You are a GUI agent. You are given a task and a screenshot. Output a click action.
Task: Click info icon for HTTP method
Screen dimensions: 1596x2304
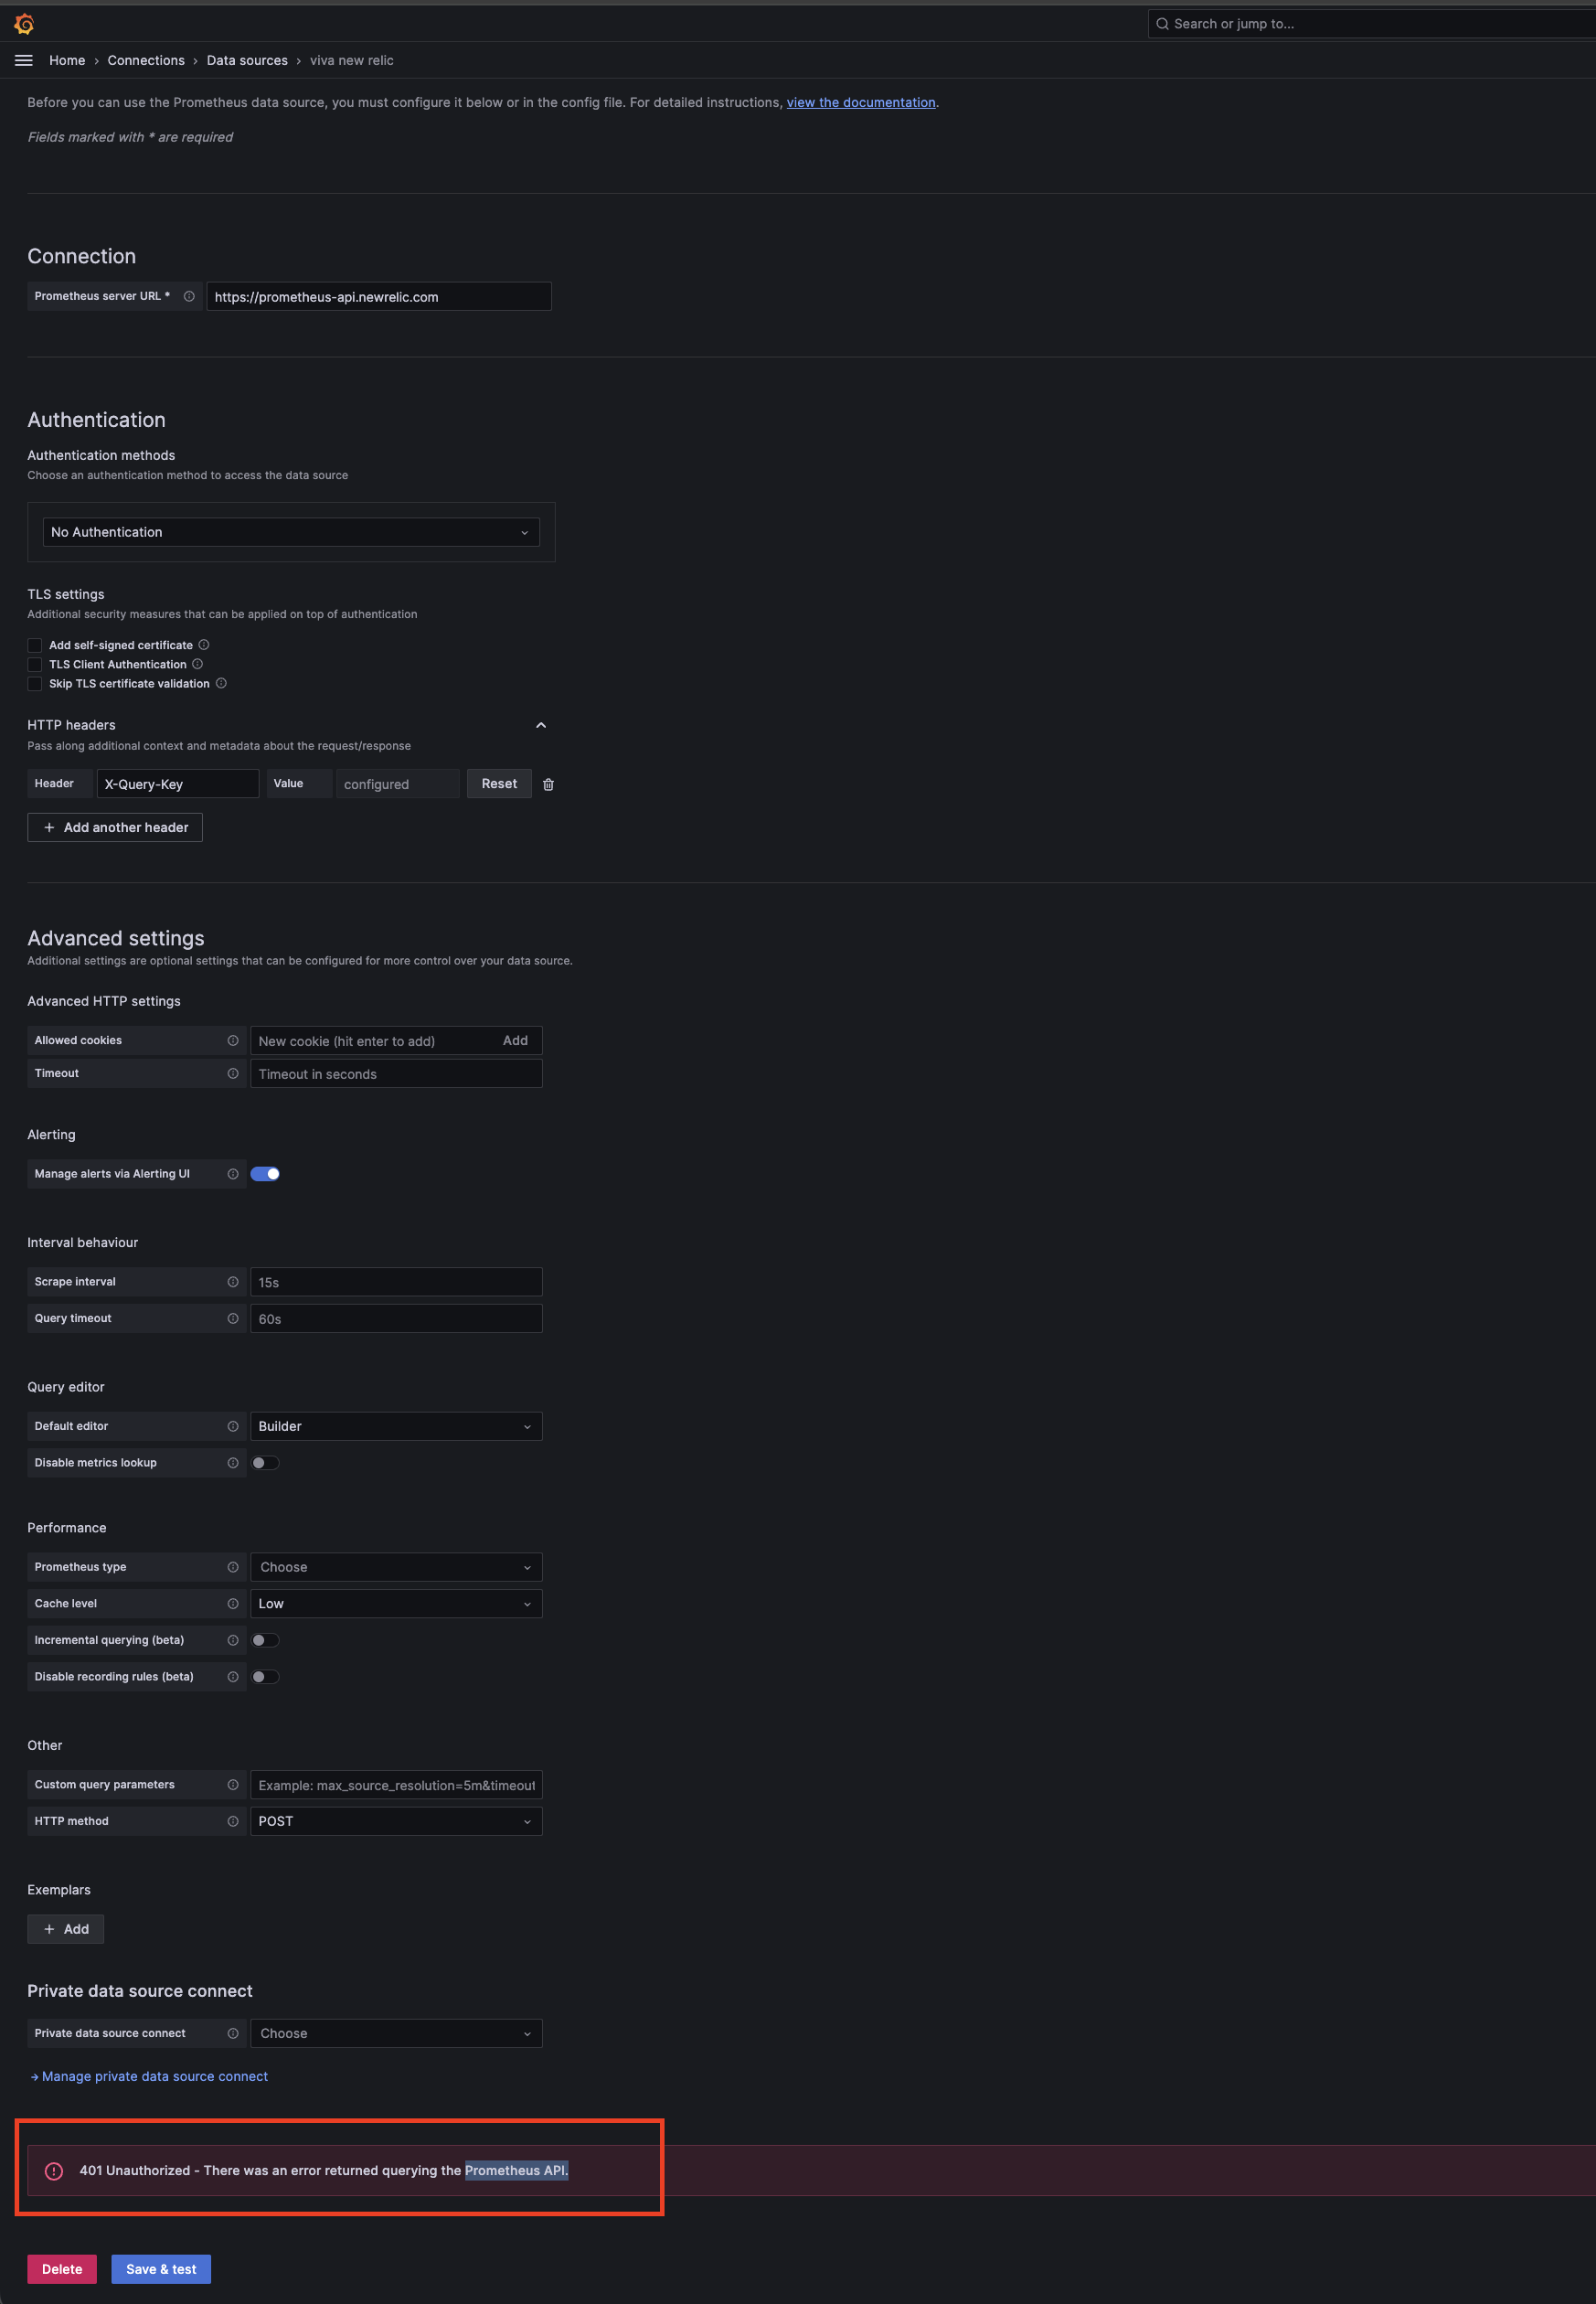click(x=233, y=1821)
